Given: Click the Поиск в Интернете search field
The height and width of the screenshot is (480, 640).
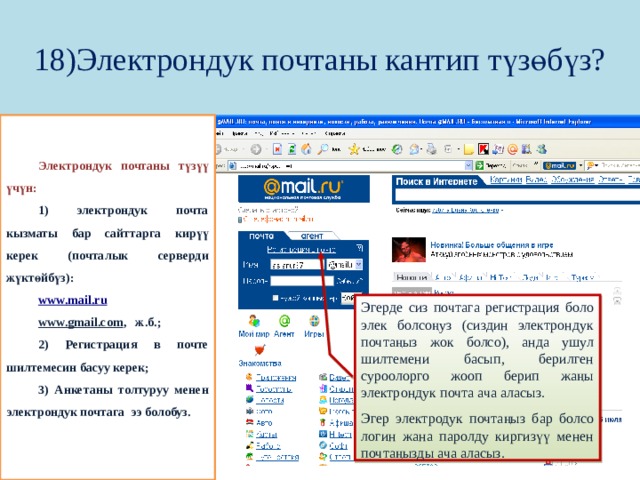Looking at the screenshot, I should point(516,195).
